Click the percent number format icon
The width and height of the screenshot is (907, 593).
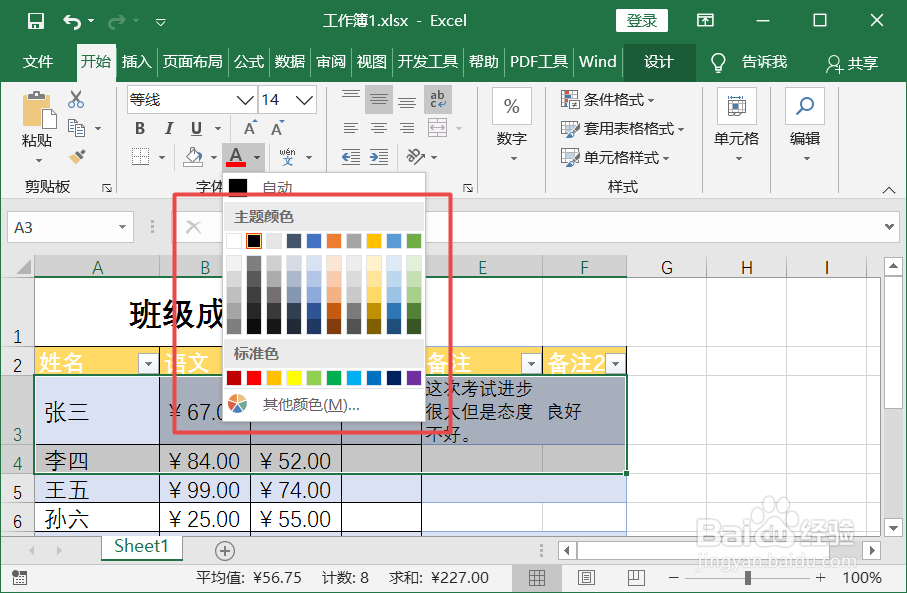[x=511, y=106]
